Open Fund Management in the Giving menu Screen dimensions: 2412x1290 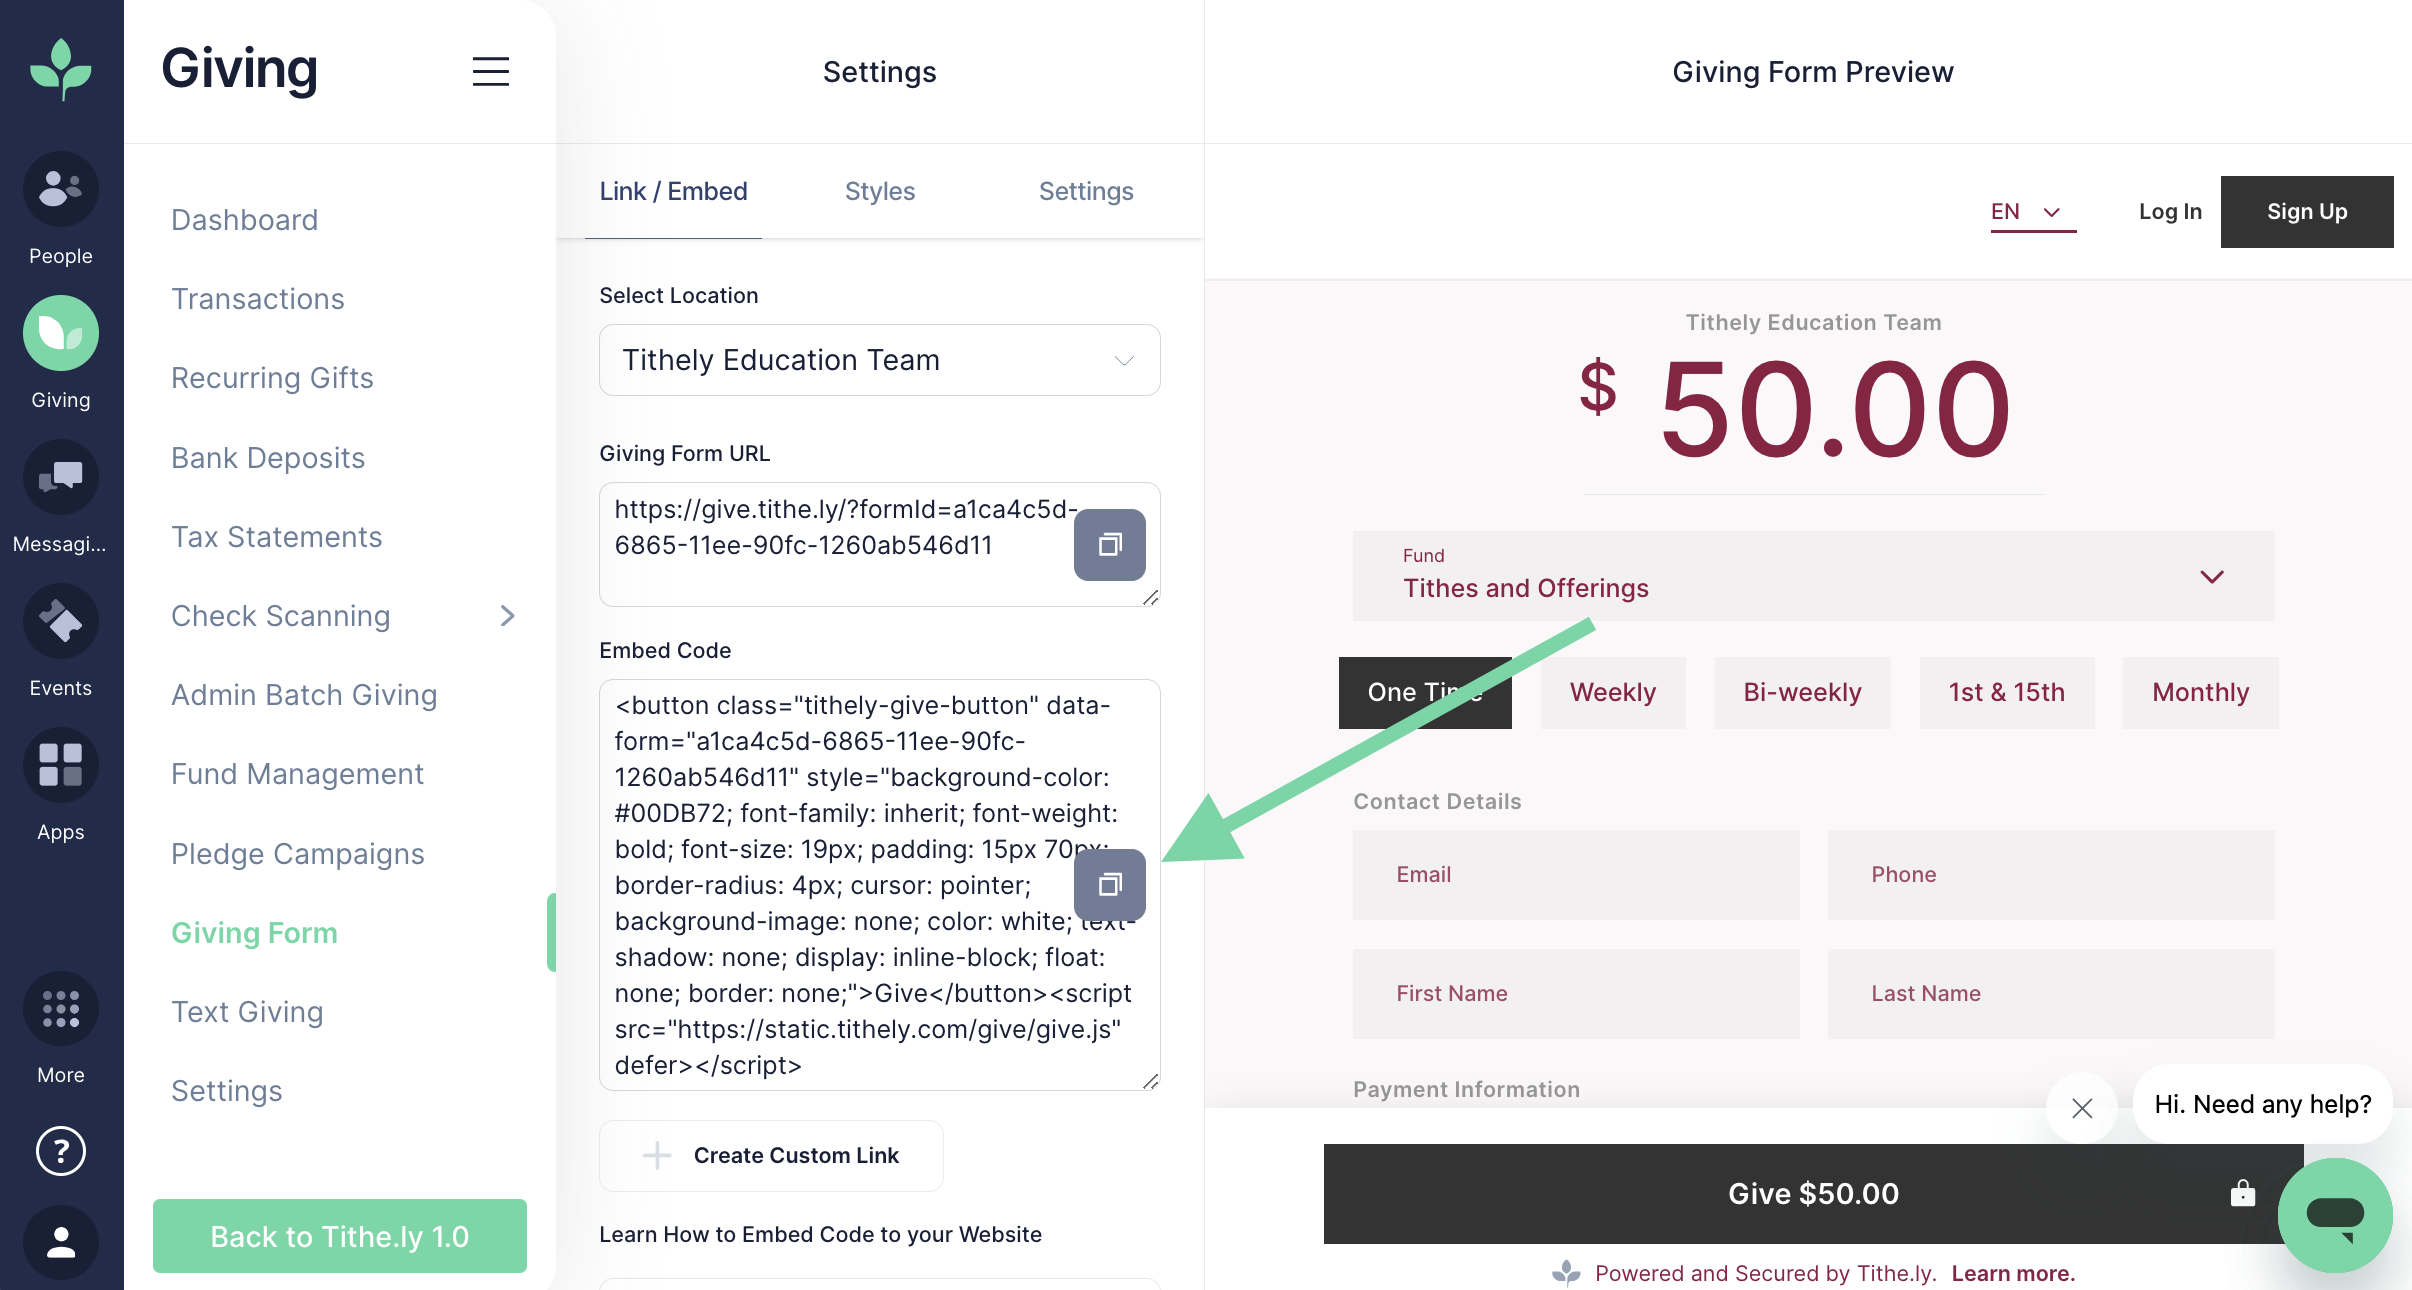297,774
